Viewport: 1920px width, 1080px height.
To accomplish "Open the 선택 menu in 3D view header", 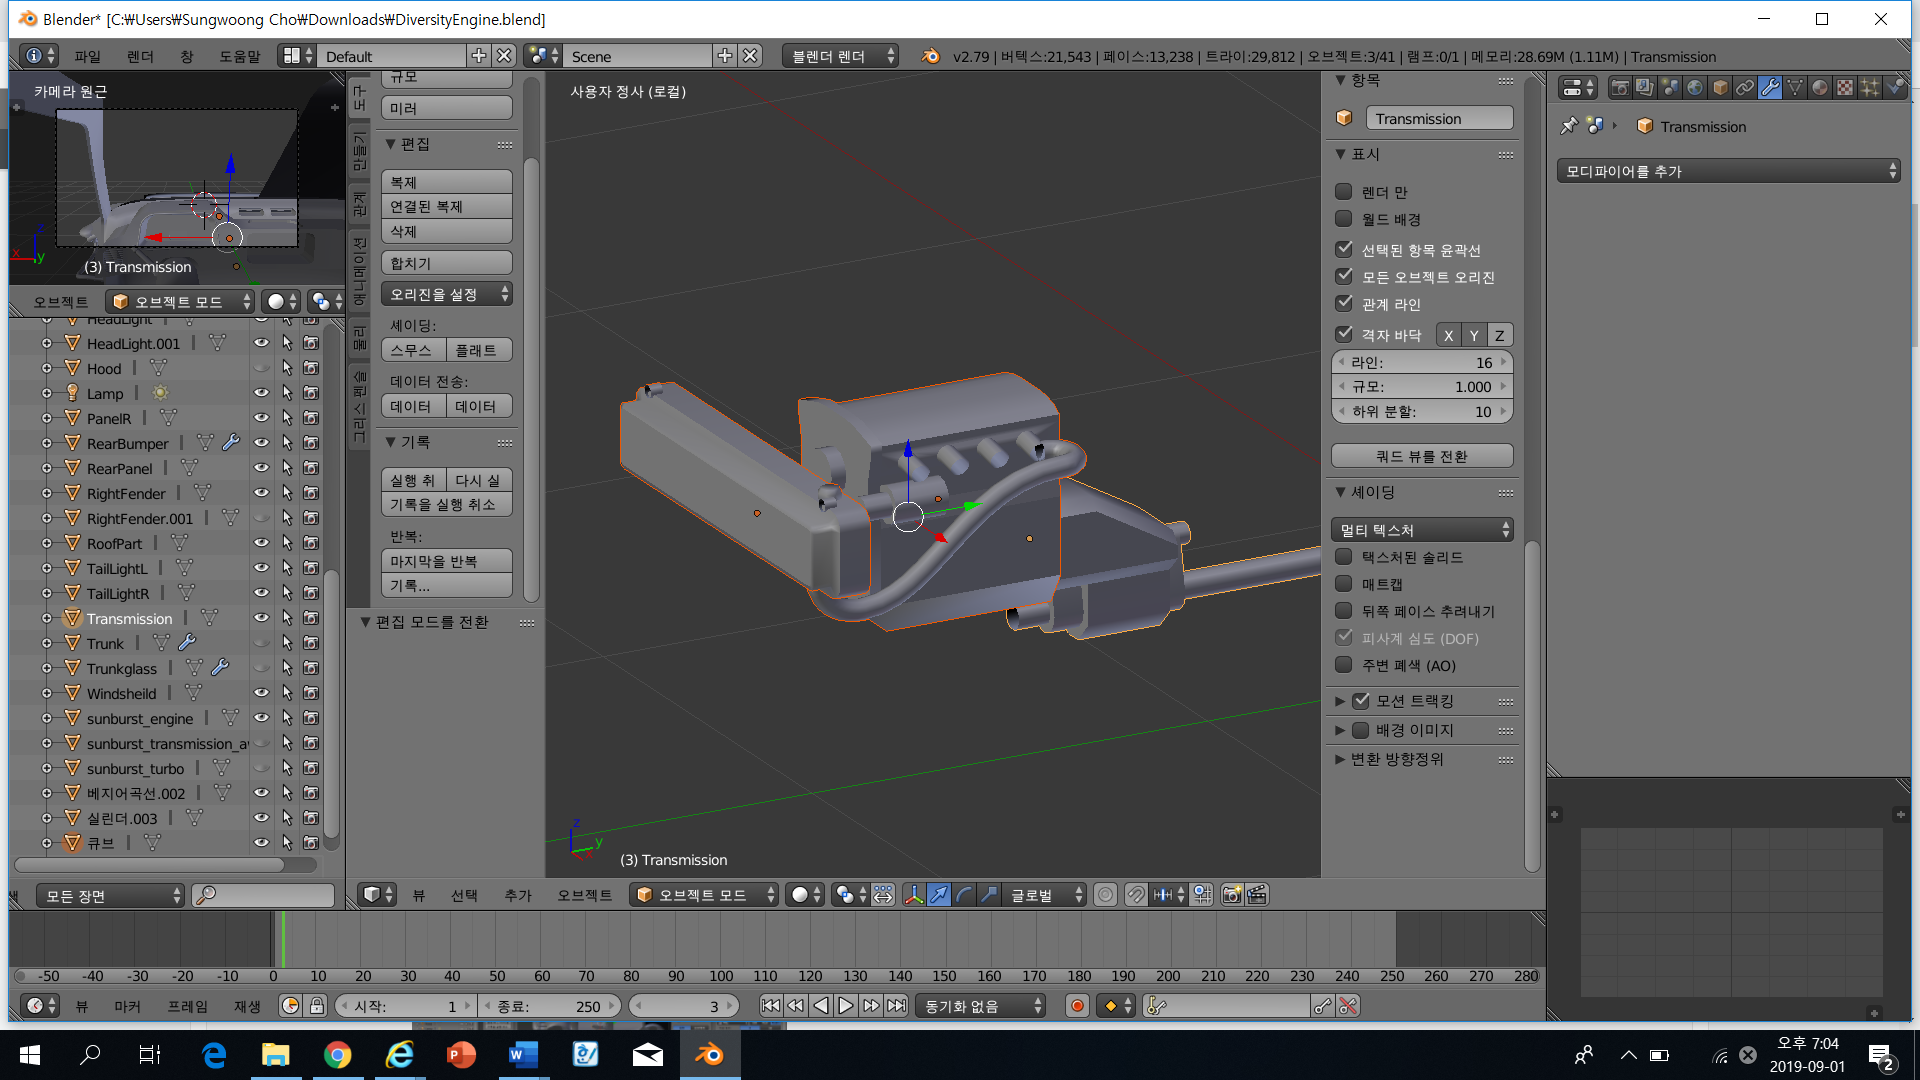I will pyautogui.click(x=464, y=895).
